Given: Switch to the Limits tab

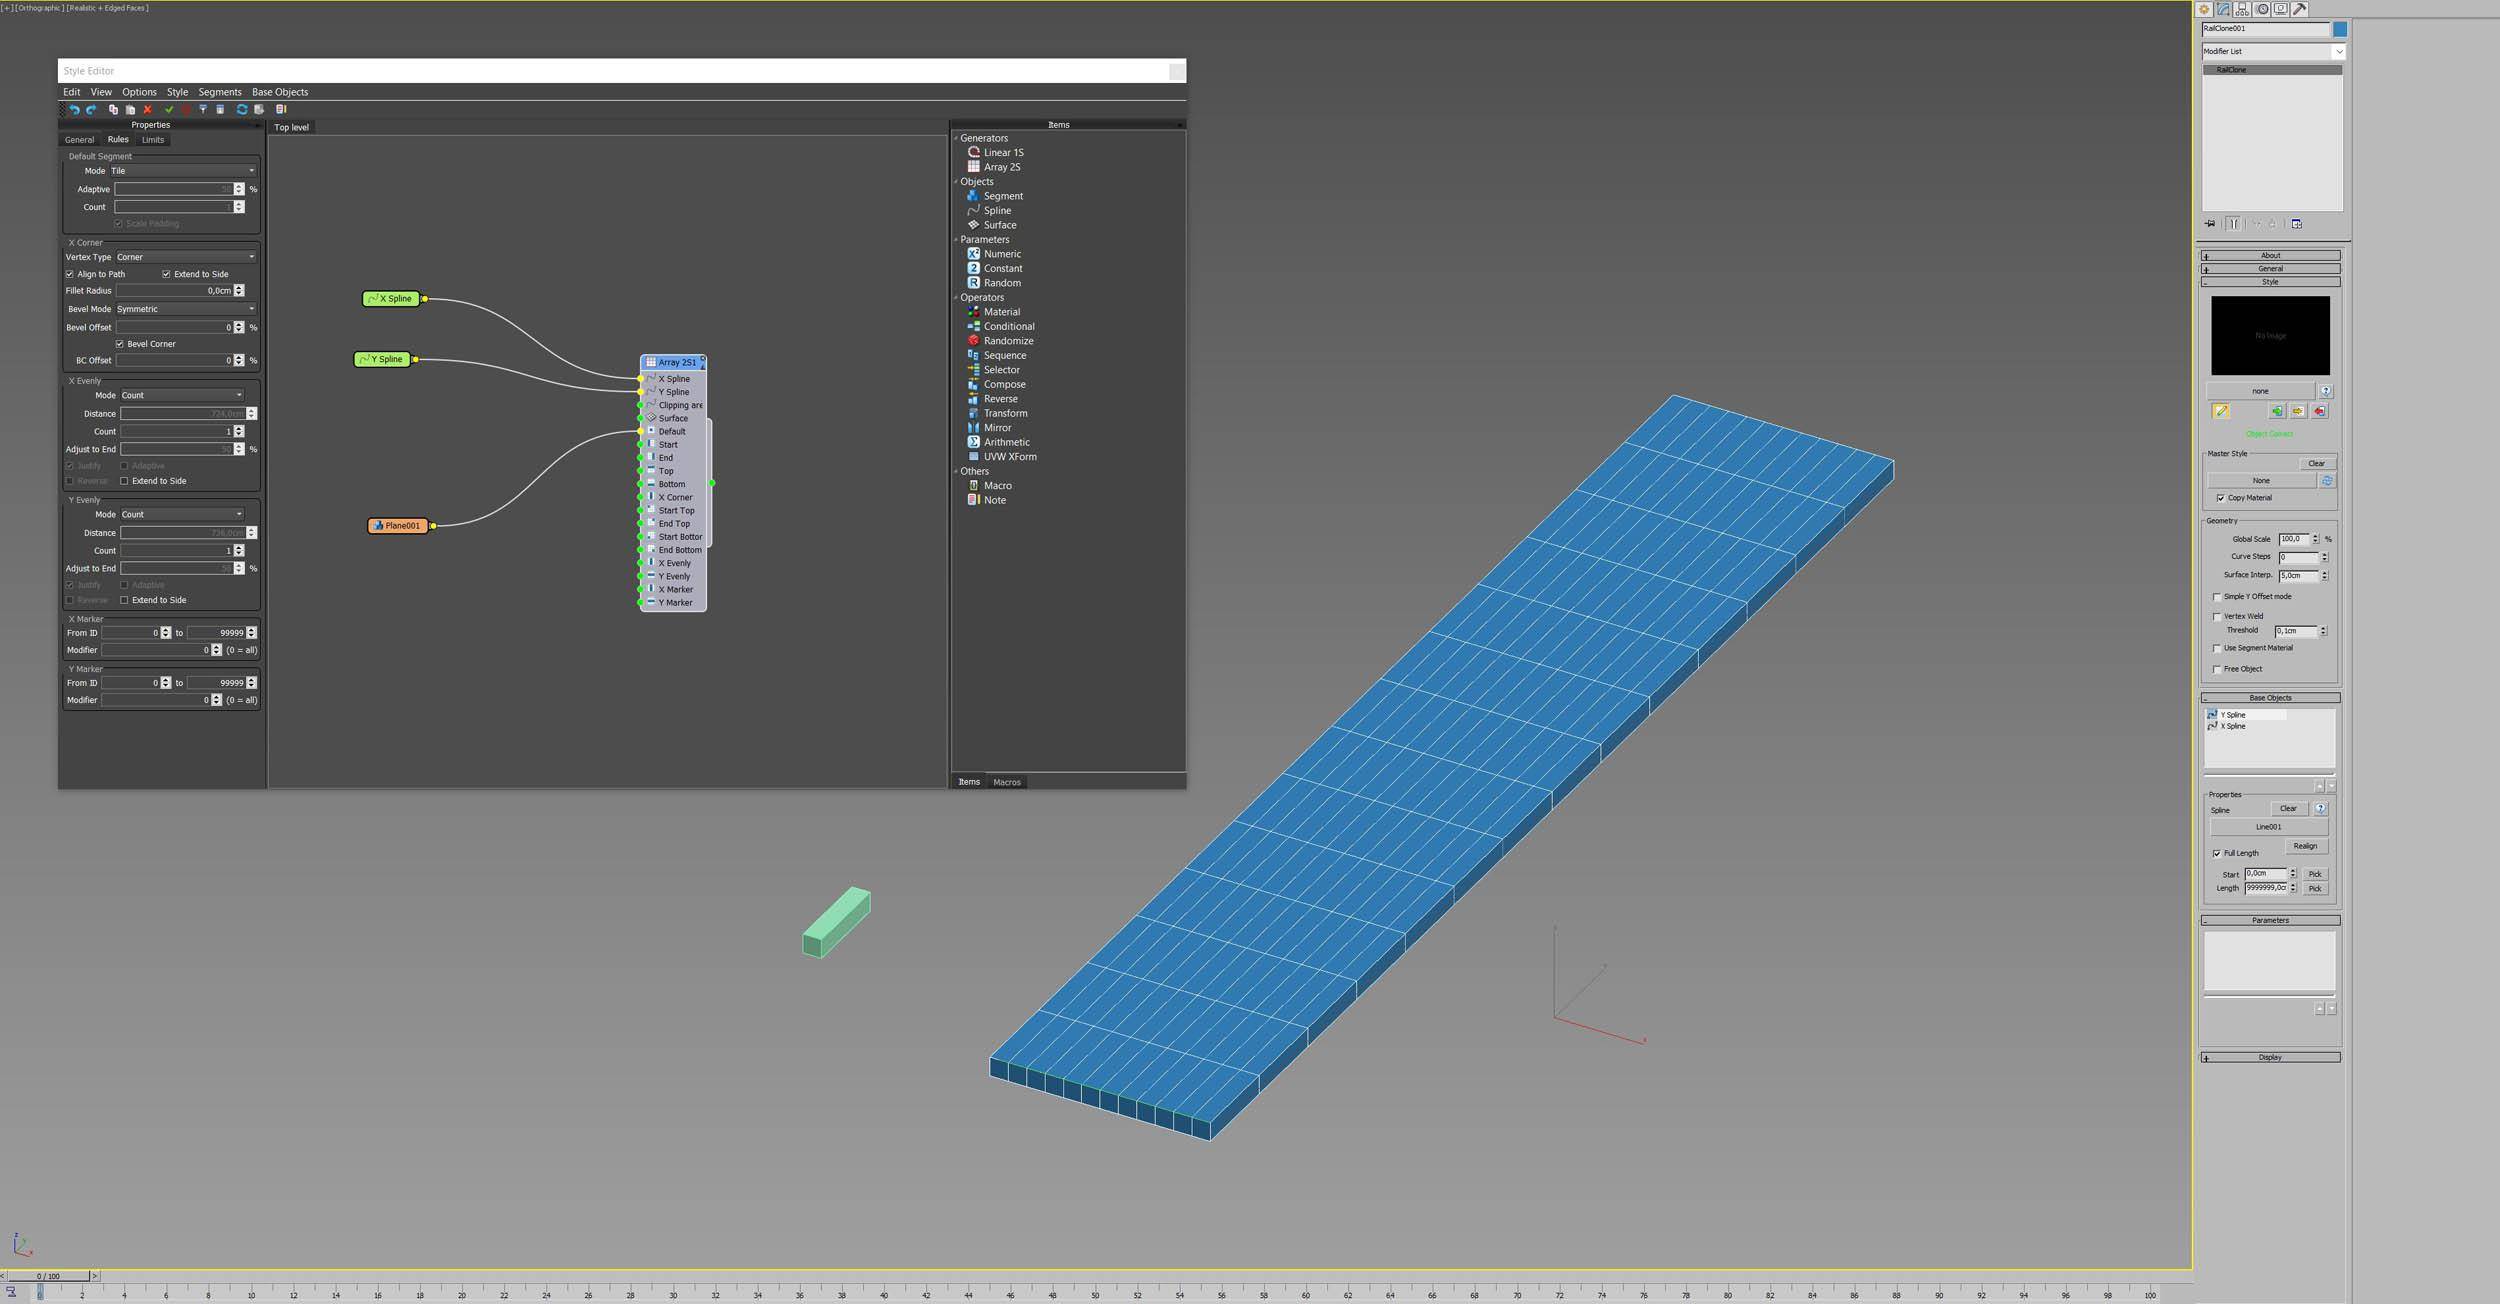Looking at the screenshot, I should click(153, 140).
